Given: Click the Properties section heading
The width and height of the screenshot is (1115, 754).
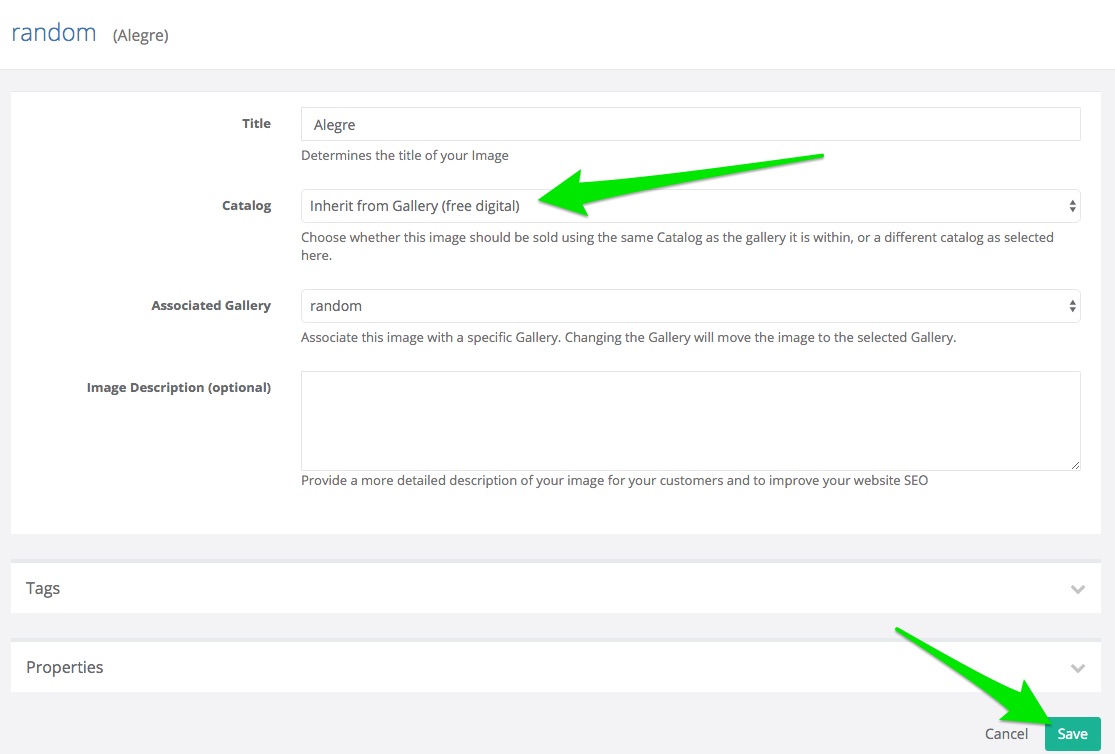Looking at the screenshot, I should (65, 667).
